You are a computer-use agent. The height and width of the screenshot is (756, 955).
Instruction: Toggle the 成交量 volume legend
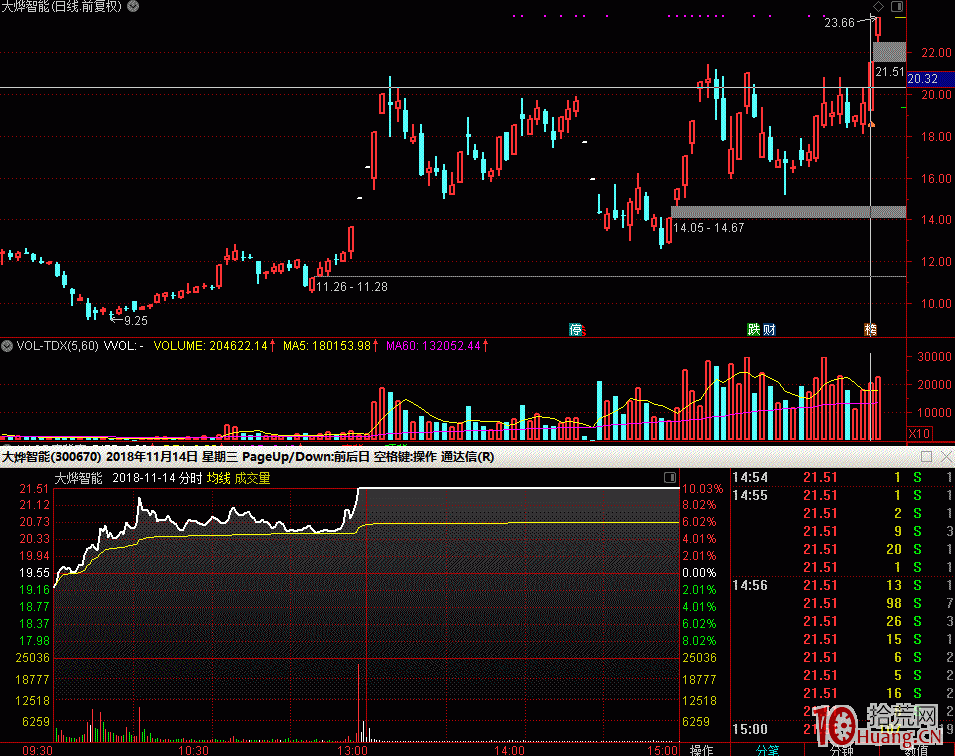coord(253,479)
